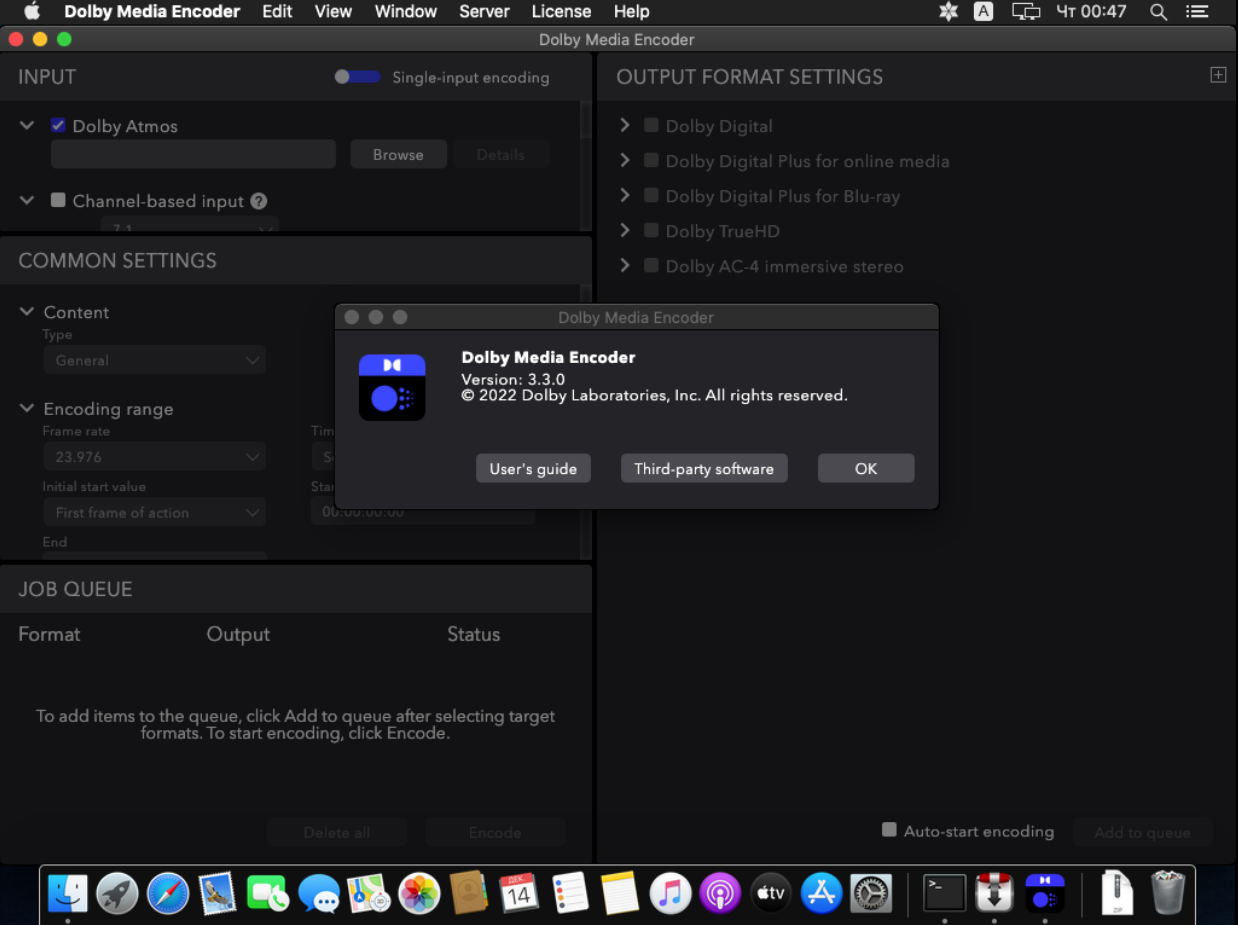The height and width of the screenshot is (925, 1238).
Task: Click the Dolby Atmos file path field
Action: coord(193,154)
